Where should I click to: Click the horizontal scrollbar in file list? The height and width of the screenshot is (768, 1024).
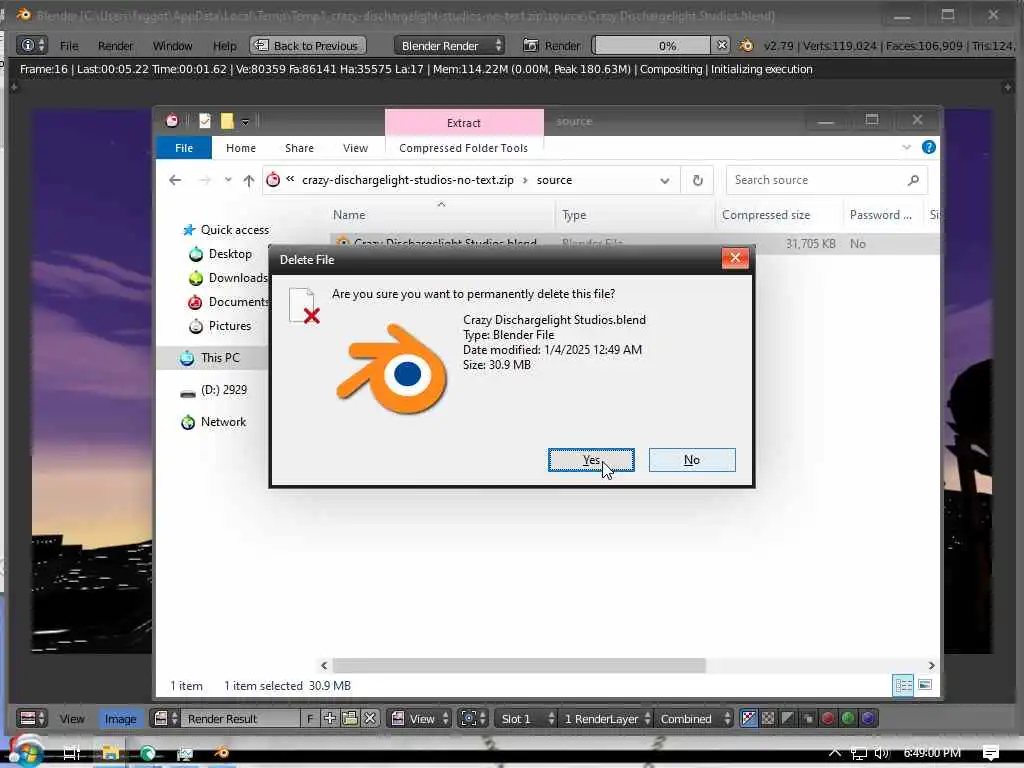(x=519, y=665)
